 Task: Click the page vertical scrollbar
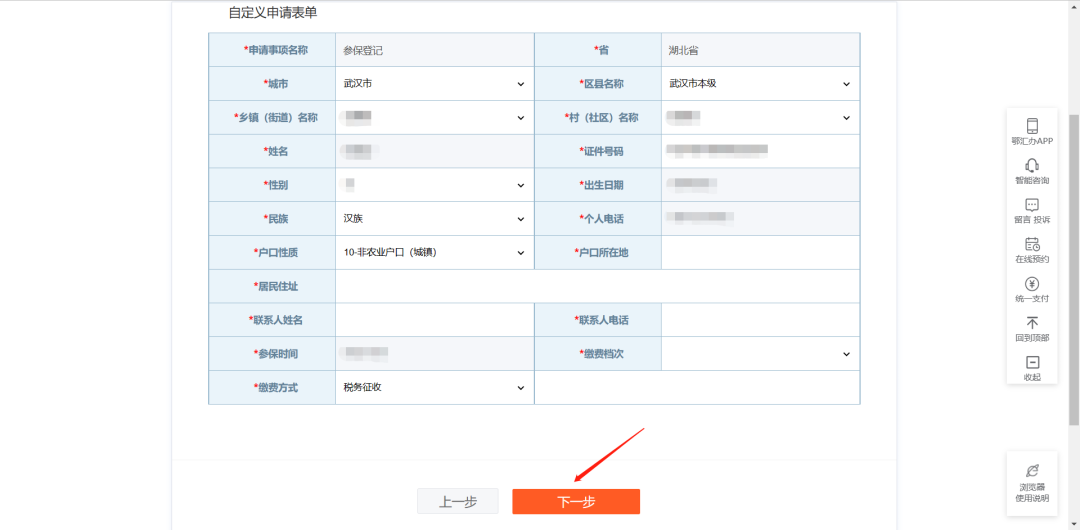(x=1074, y=265)
